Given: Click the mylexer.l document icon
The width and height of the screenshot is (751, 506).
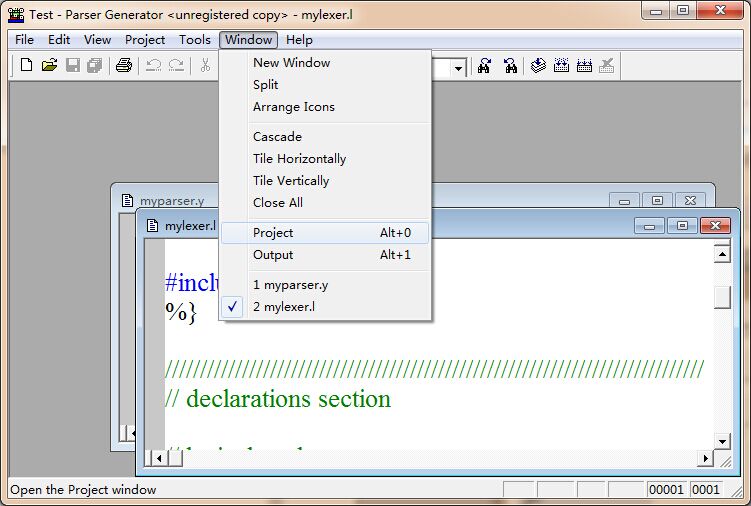Looking at the screenshot, I should click(x=152, y=225).
